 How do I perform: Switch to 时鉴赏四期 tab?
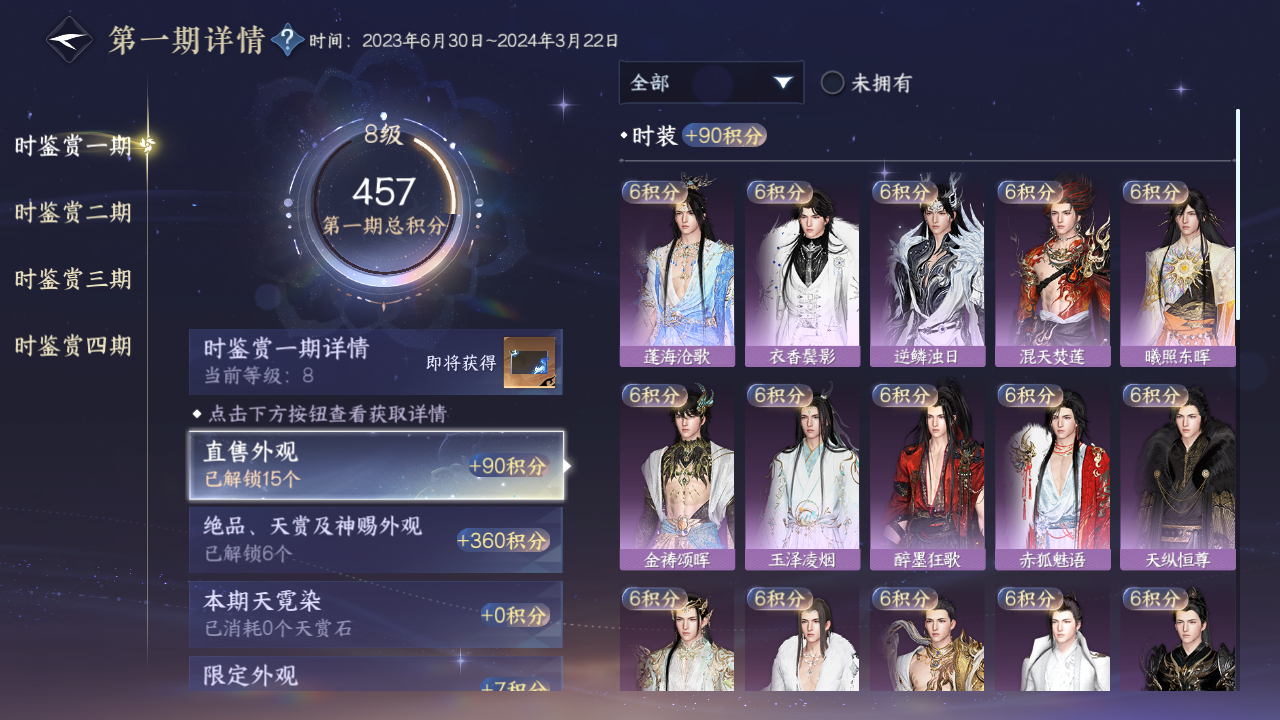73,347
